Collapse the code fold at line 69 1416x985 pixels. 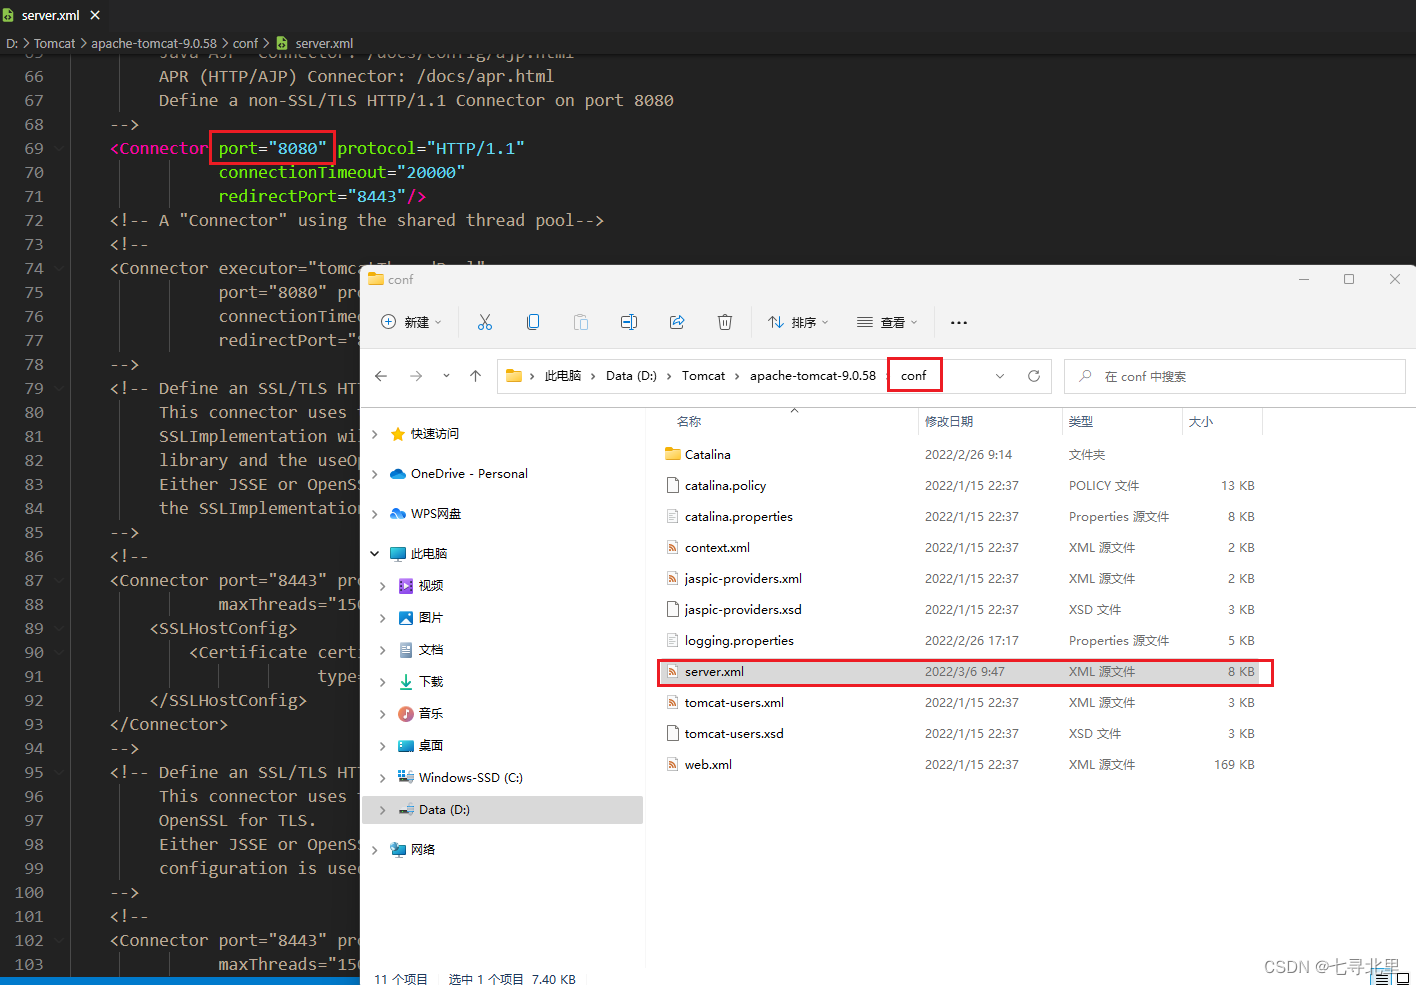pos(60,149)
